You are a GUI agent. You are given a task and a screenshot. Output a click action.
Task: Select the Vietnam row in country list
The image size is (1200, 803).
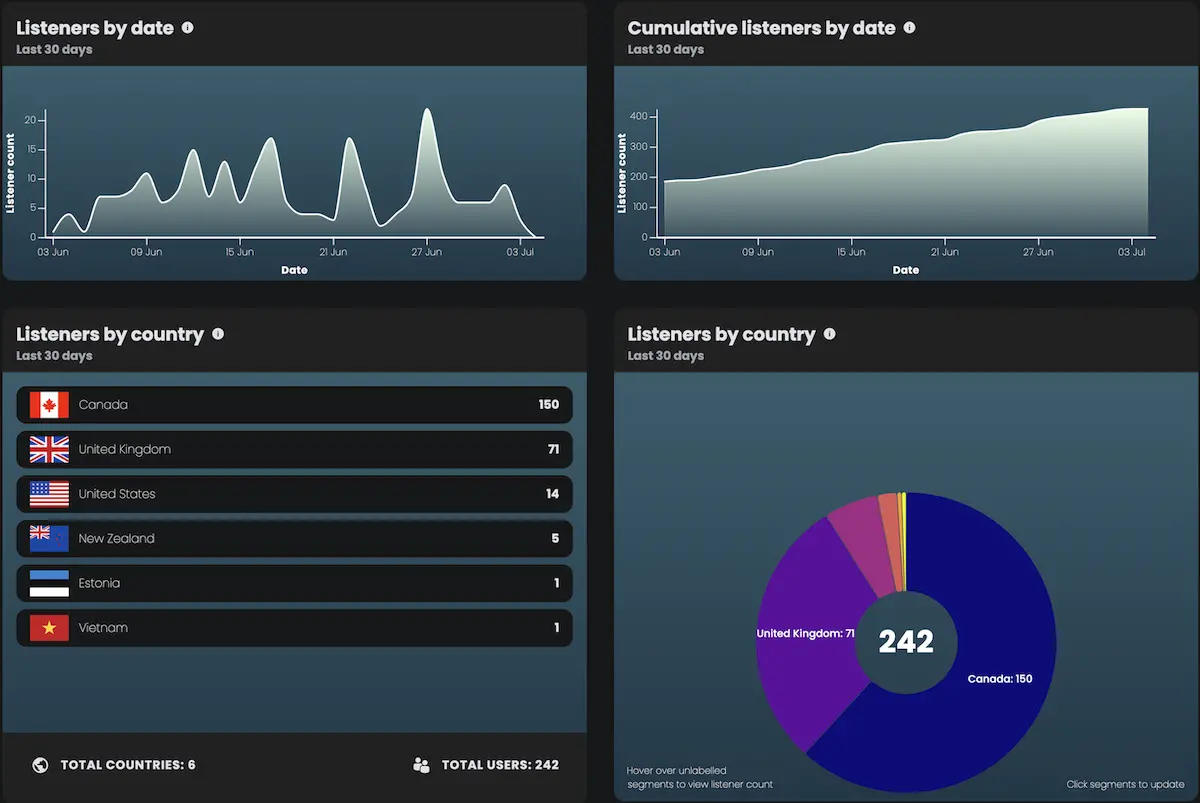point(295,628)
